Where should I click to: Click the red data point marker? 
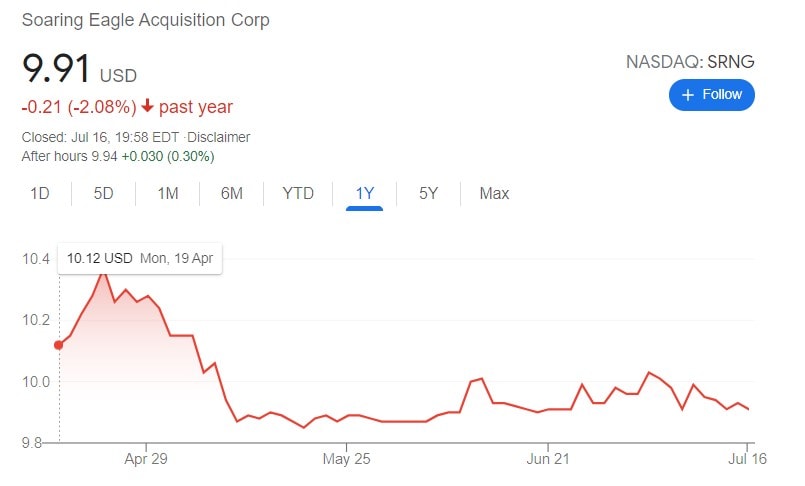pyautogui.click(x=59, y=345)
